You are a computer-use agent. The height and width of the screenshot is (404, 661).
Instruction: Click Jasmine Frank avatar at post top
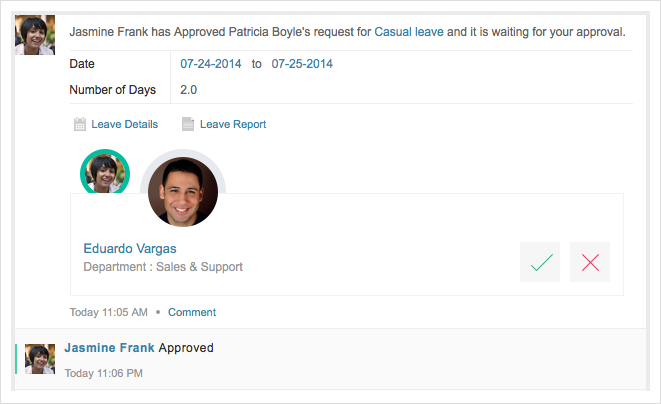pos(35,37)
